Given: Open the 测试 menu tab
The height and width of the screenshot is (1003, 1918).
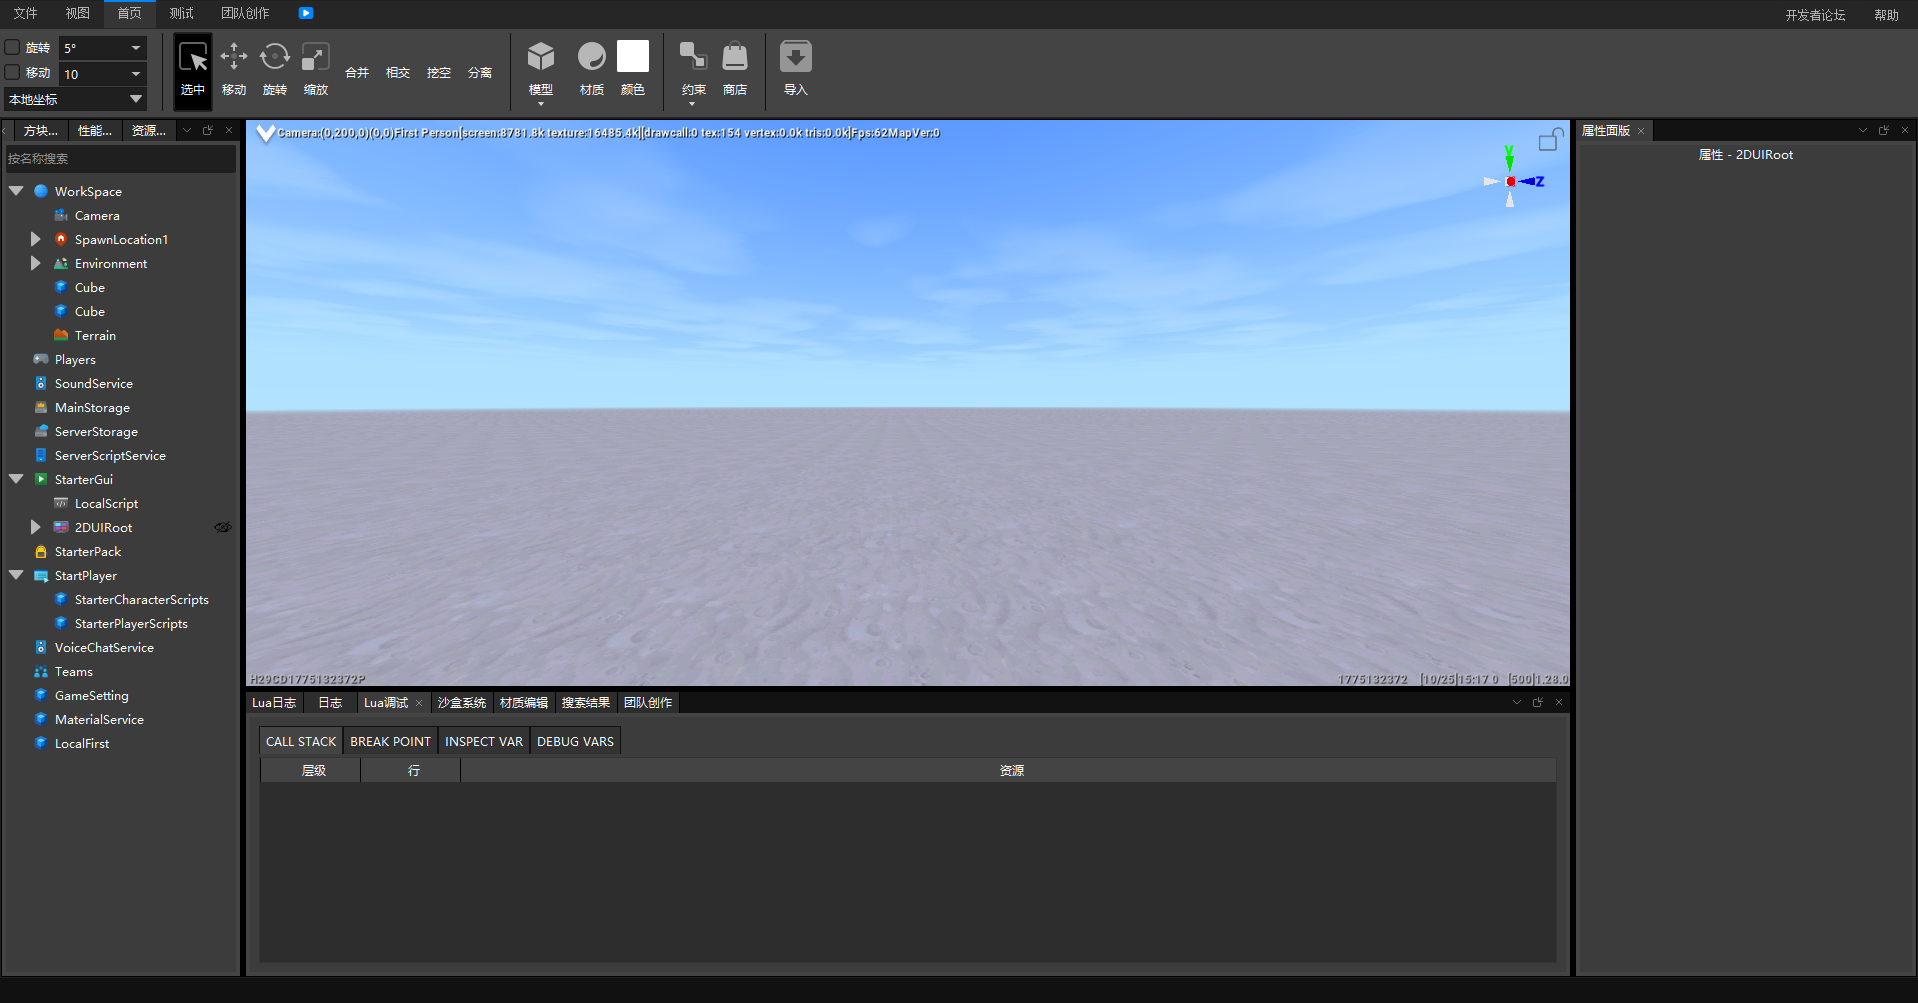Looking at the screenshot, I should 181,13.
